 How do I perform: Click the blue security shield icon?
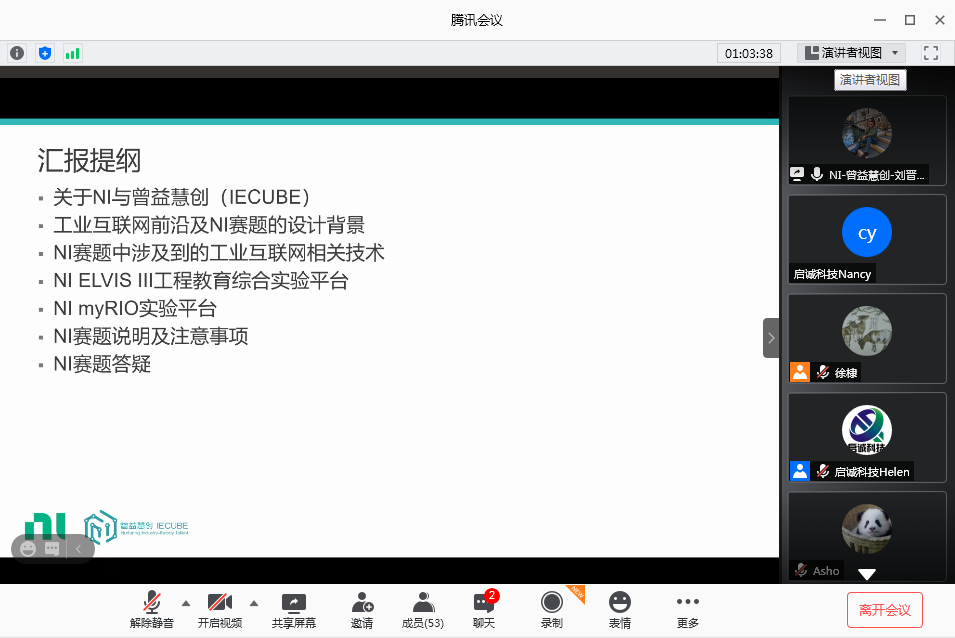click(44, 53)
